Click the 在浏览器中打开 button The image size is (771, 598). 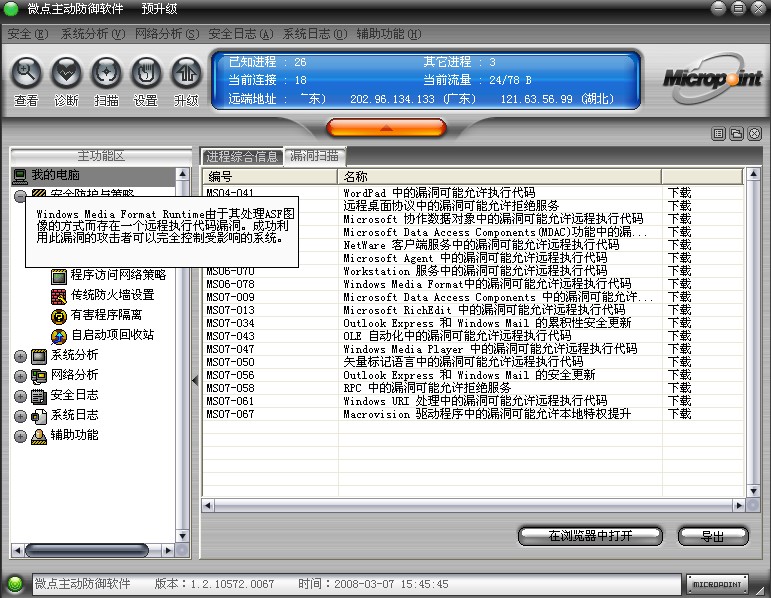590,536
